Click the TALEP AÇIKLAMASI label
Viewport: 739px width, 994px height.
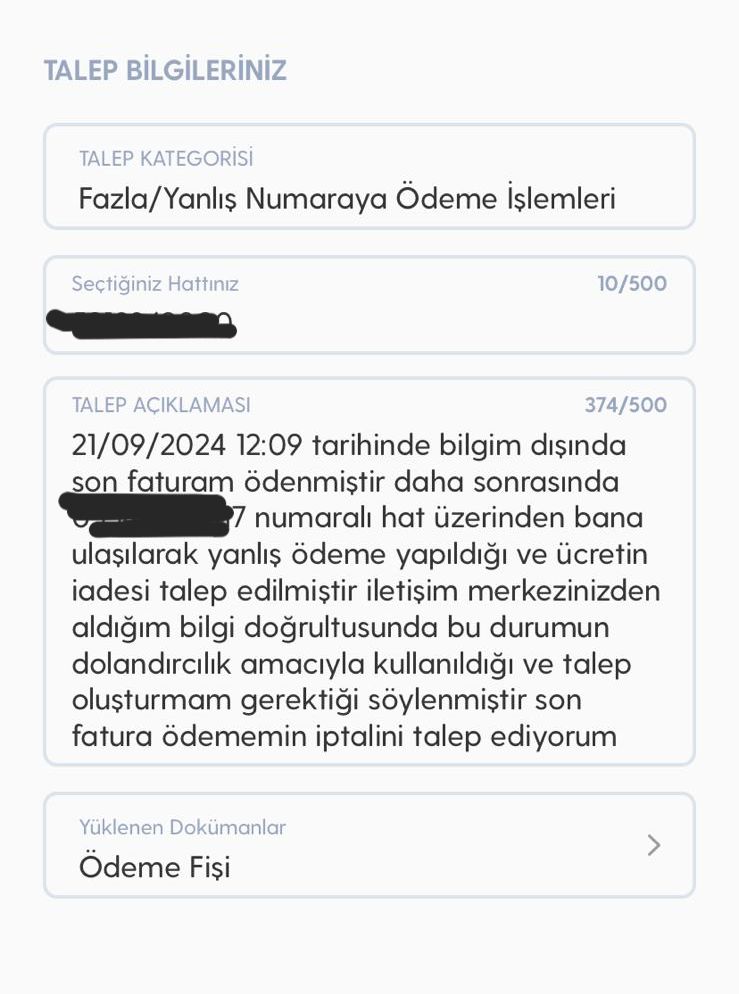coord(161,405)
